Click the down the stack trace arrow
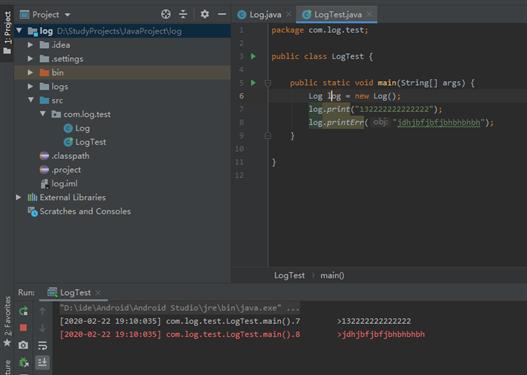This screenshot has height=375, width=527. pyautogui.click(x=43, y=328)
